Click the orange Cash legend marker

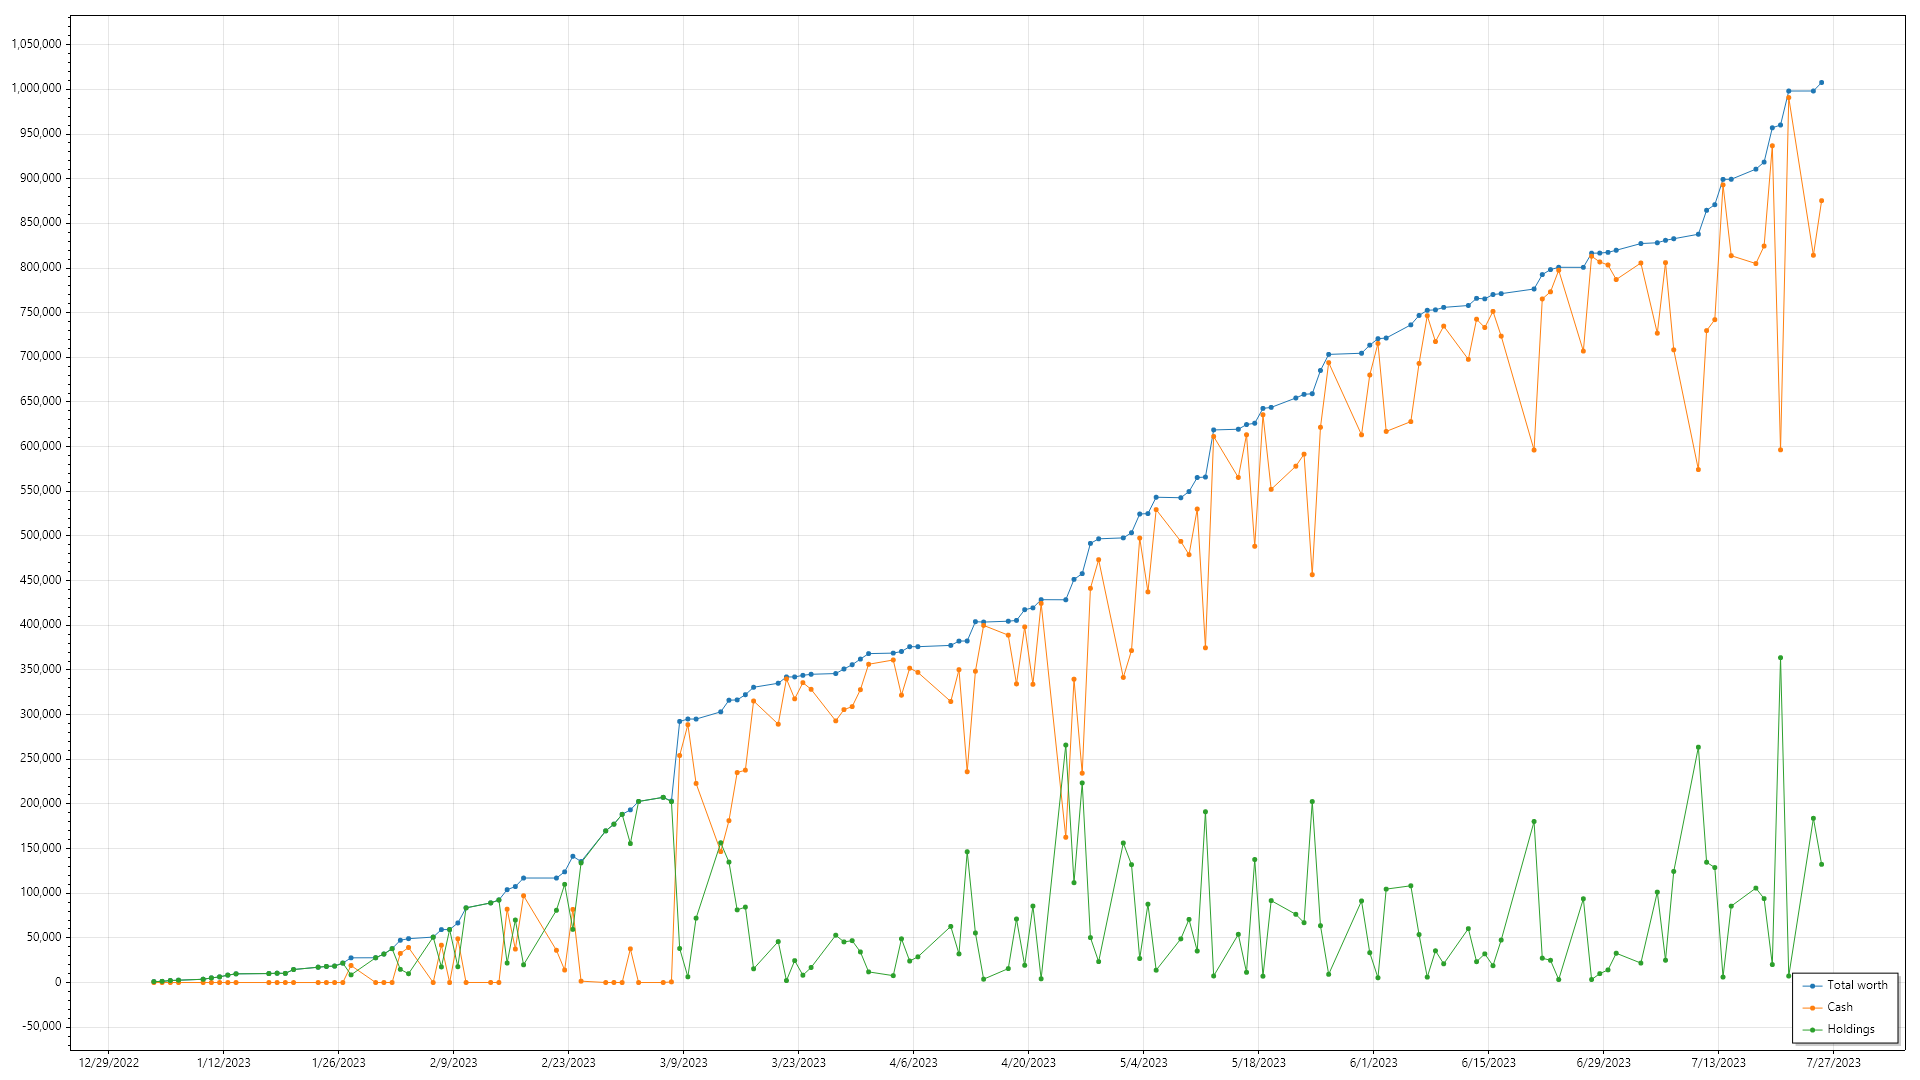(x=1812, y=1008)
